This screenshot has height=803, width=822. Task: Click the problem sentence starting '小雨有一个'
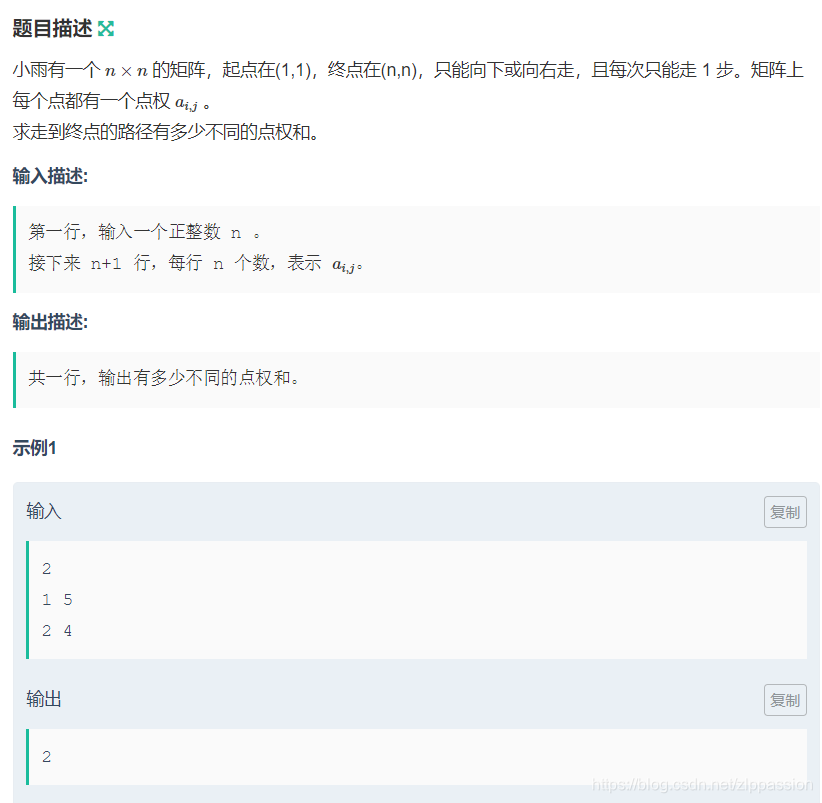pos(408,85)
